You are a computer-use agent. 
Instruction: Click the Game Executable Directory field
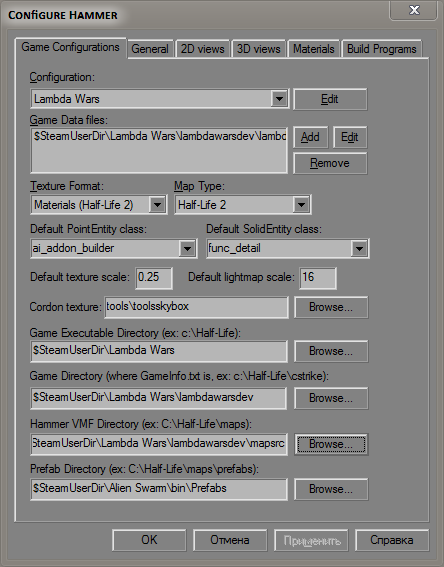click(159, 351)
